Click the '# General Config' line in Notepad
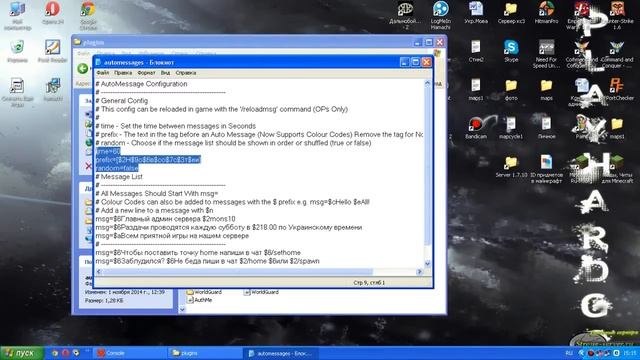The height and width of the screenshot is (360, 640). [122, 100]
